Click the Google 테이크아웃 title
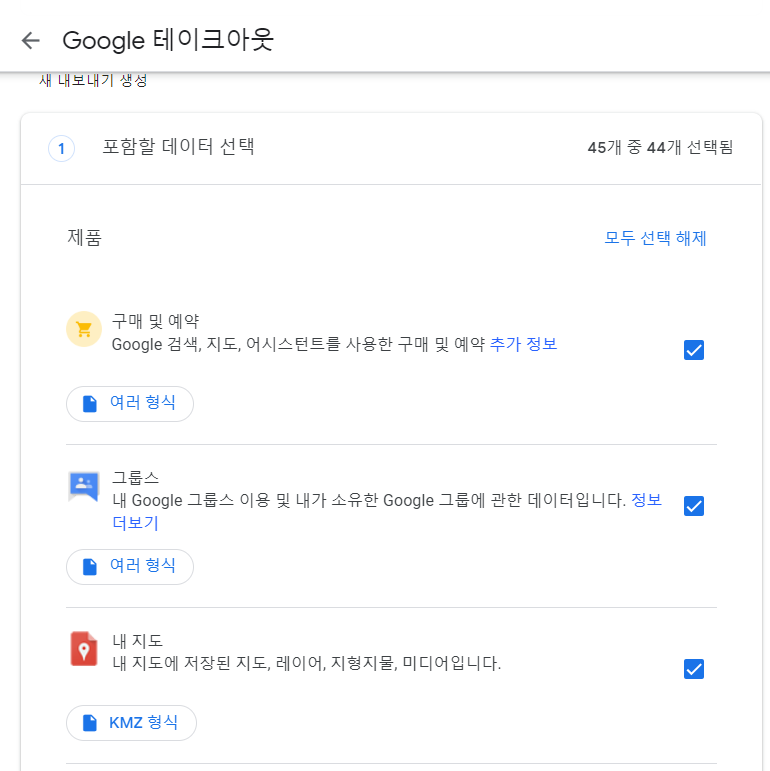770x771 pixels. click(168, 40)
